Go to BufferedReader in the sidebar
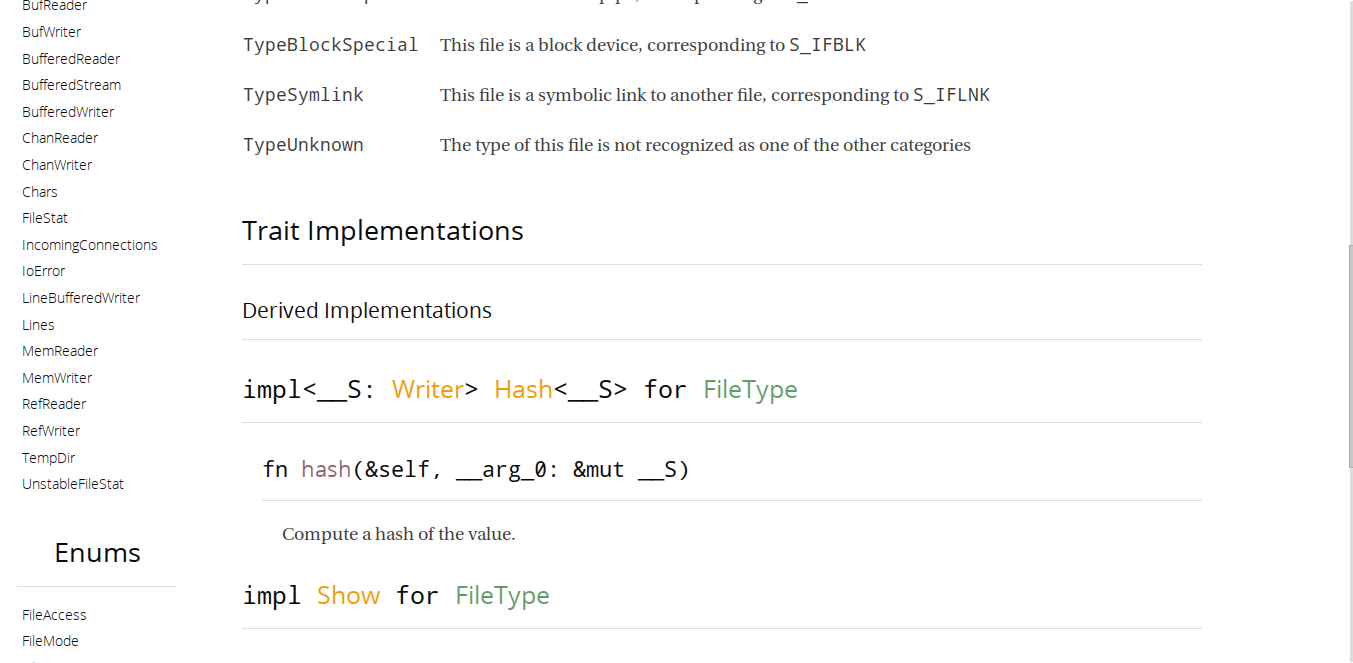Viewport: 1353px width, 663px height. 71,59
